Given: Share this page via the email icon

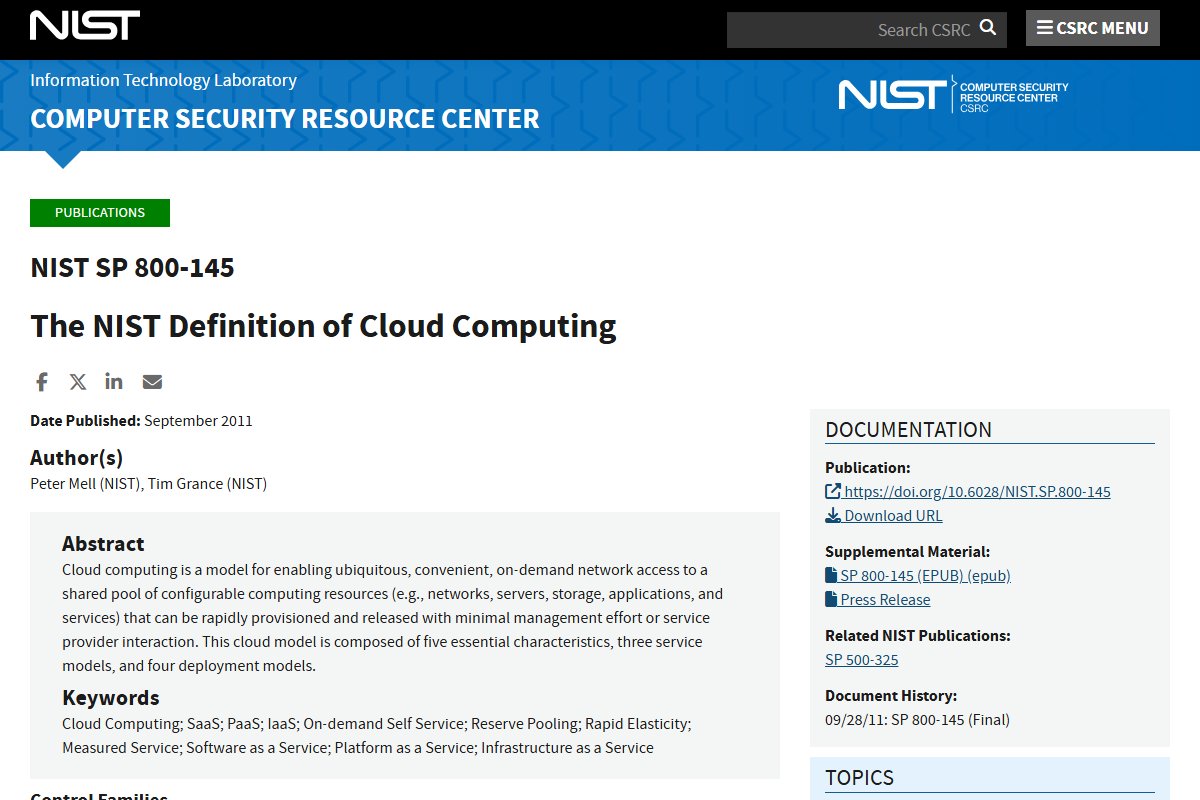Looking at the screenshot, I should pyautogui.click(x=152, y=382).
